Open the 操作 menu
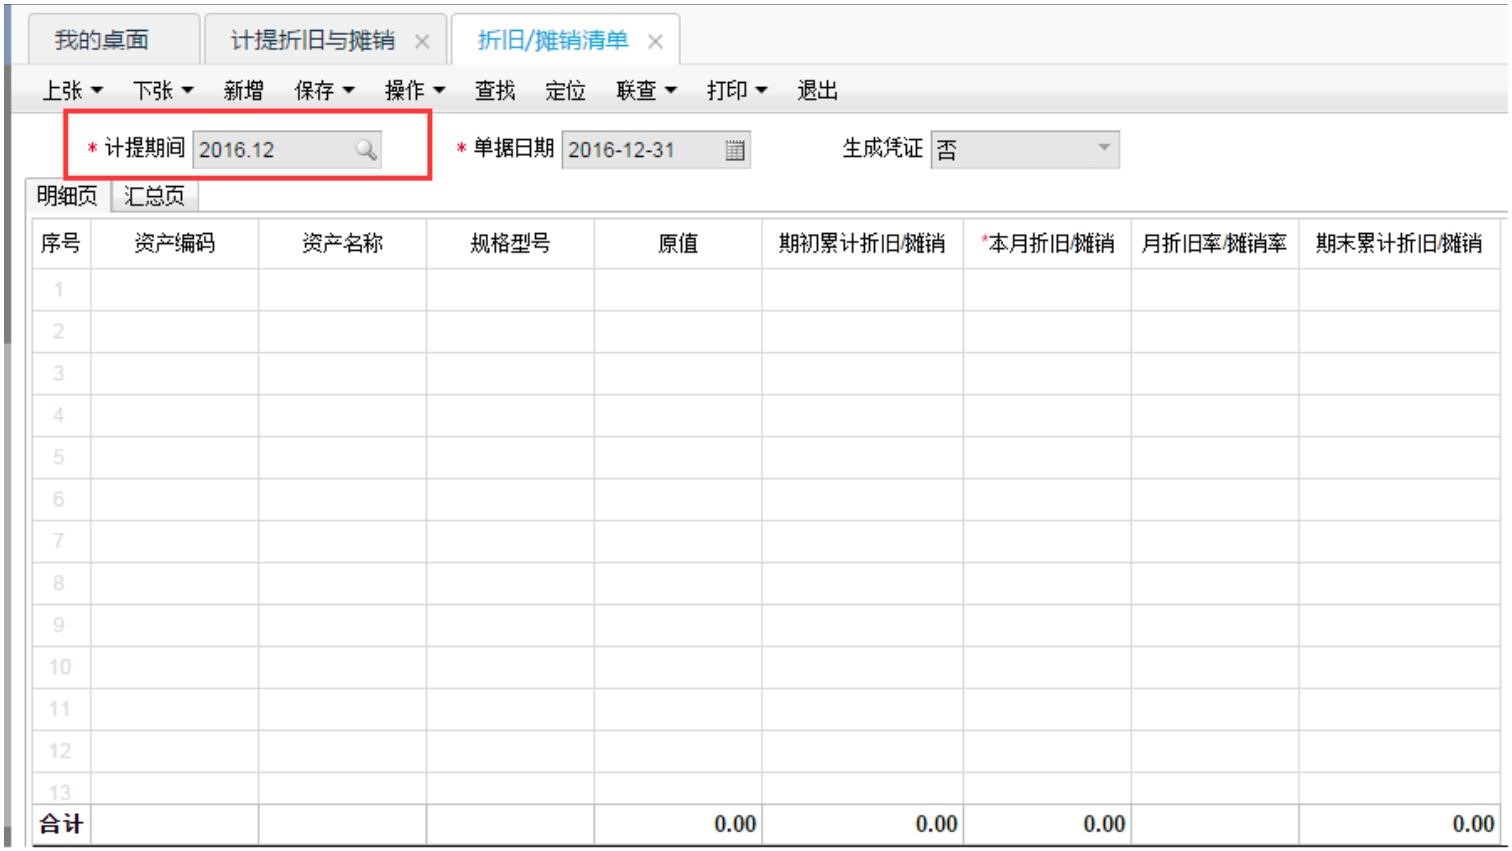 pyautogui.click(x=415, y=91)
